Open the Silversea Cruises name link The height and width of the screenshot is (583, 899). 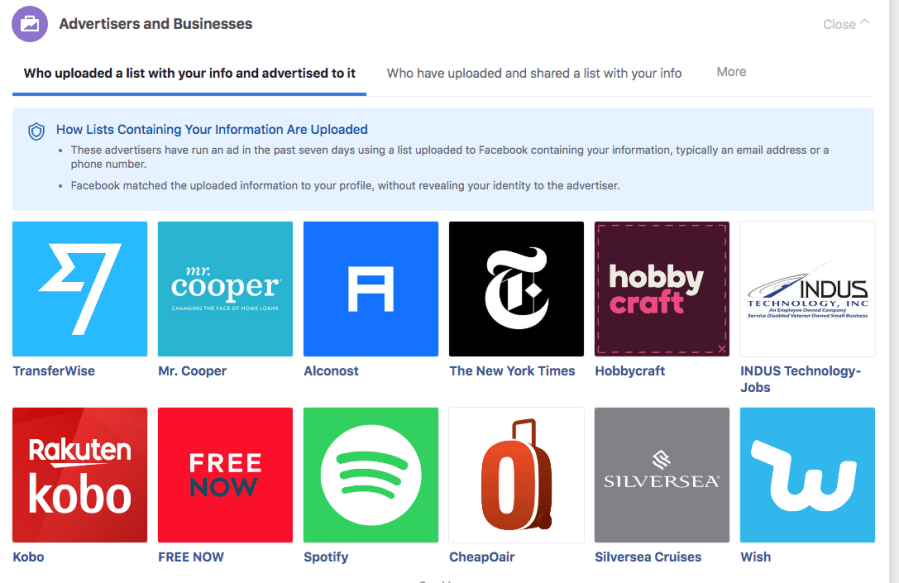coord(648,557)
